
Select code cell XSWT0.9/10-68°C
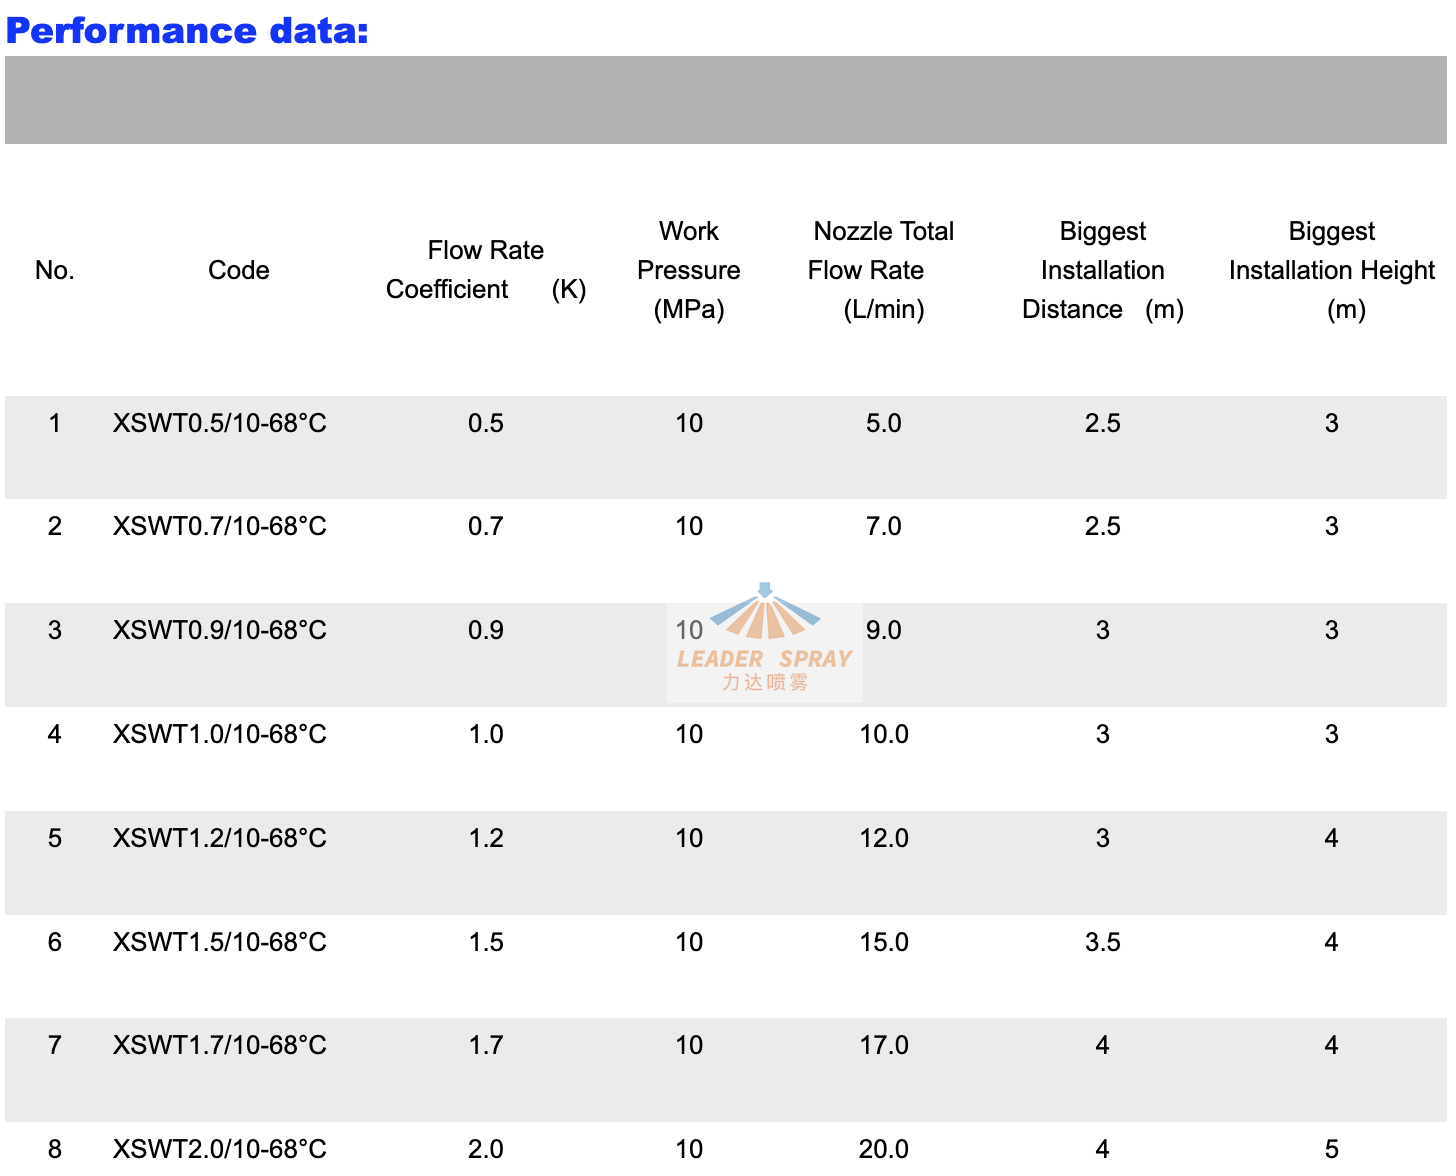point(220,630)
